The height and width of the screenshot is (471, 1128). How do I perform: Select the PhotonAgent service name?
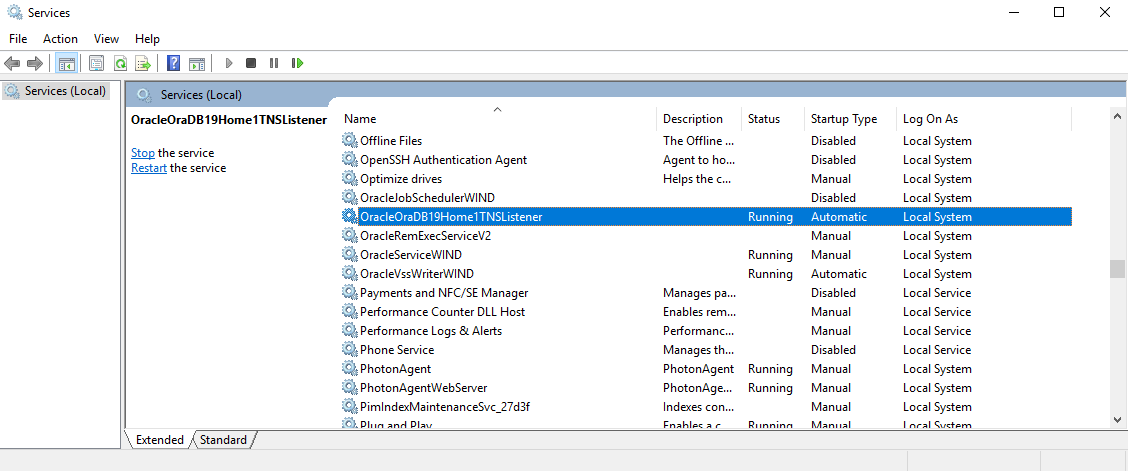click(396, 369)
